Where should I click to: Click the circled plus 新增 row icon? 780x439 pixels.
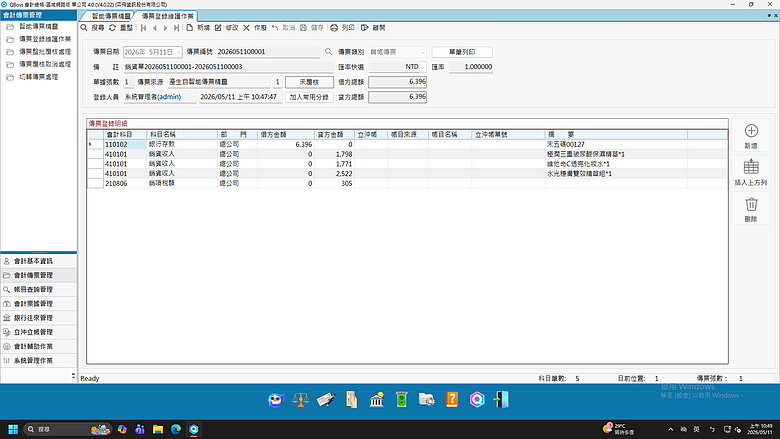(751, 131)
